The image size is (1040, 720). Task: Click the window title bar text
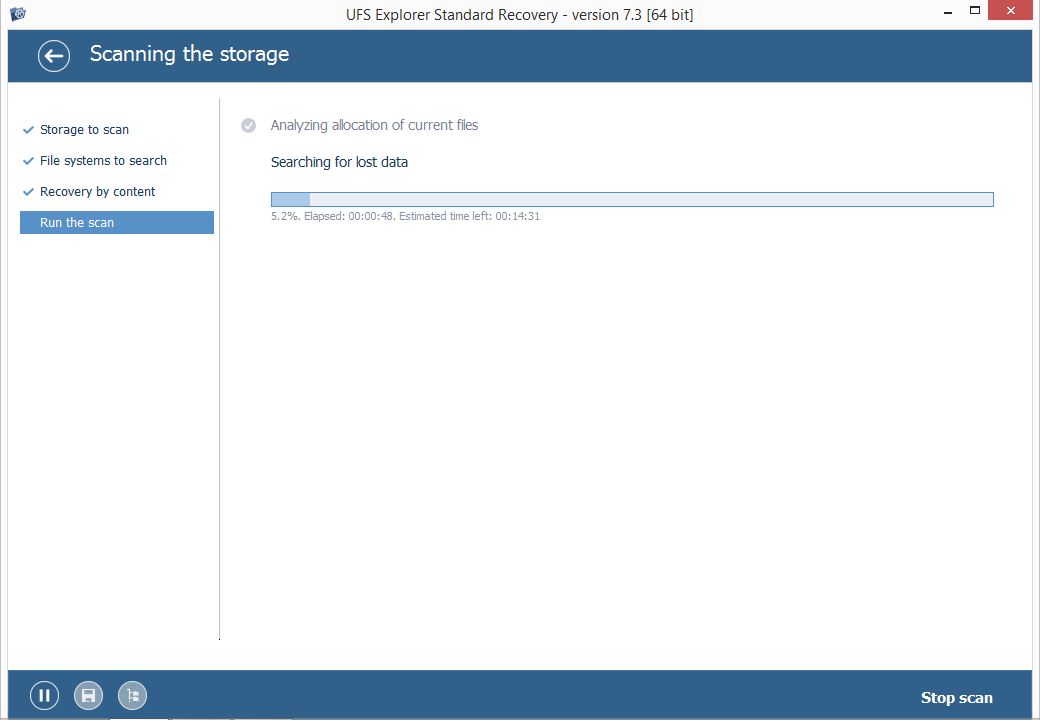click(x=520, y=14)
